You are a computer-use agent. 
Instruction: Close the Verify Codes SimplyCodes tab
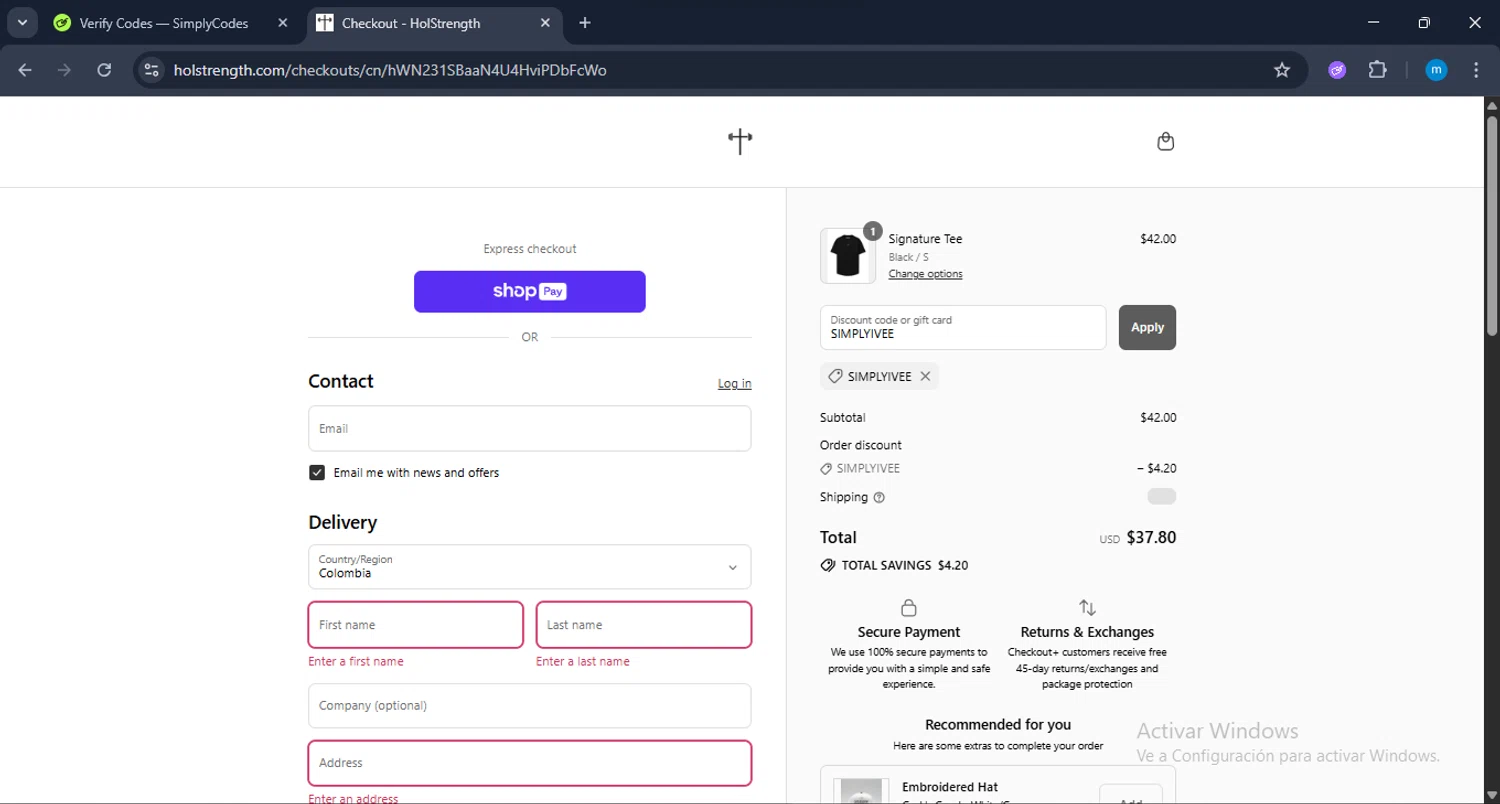283,23
